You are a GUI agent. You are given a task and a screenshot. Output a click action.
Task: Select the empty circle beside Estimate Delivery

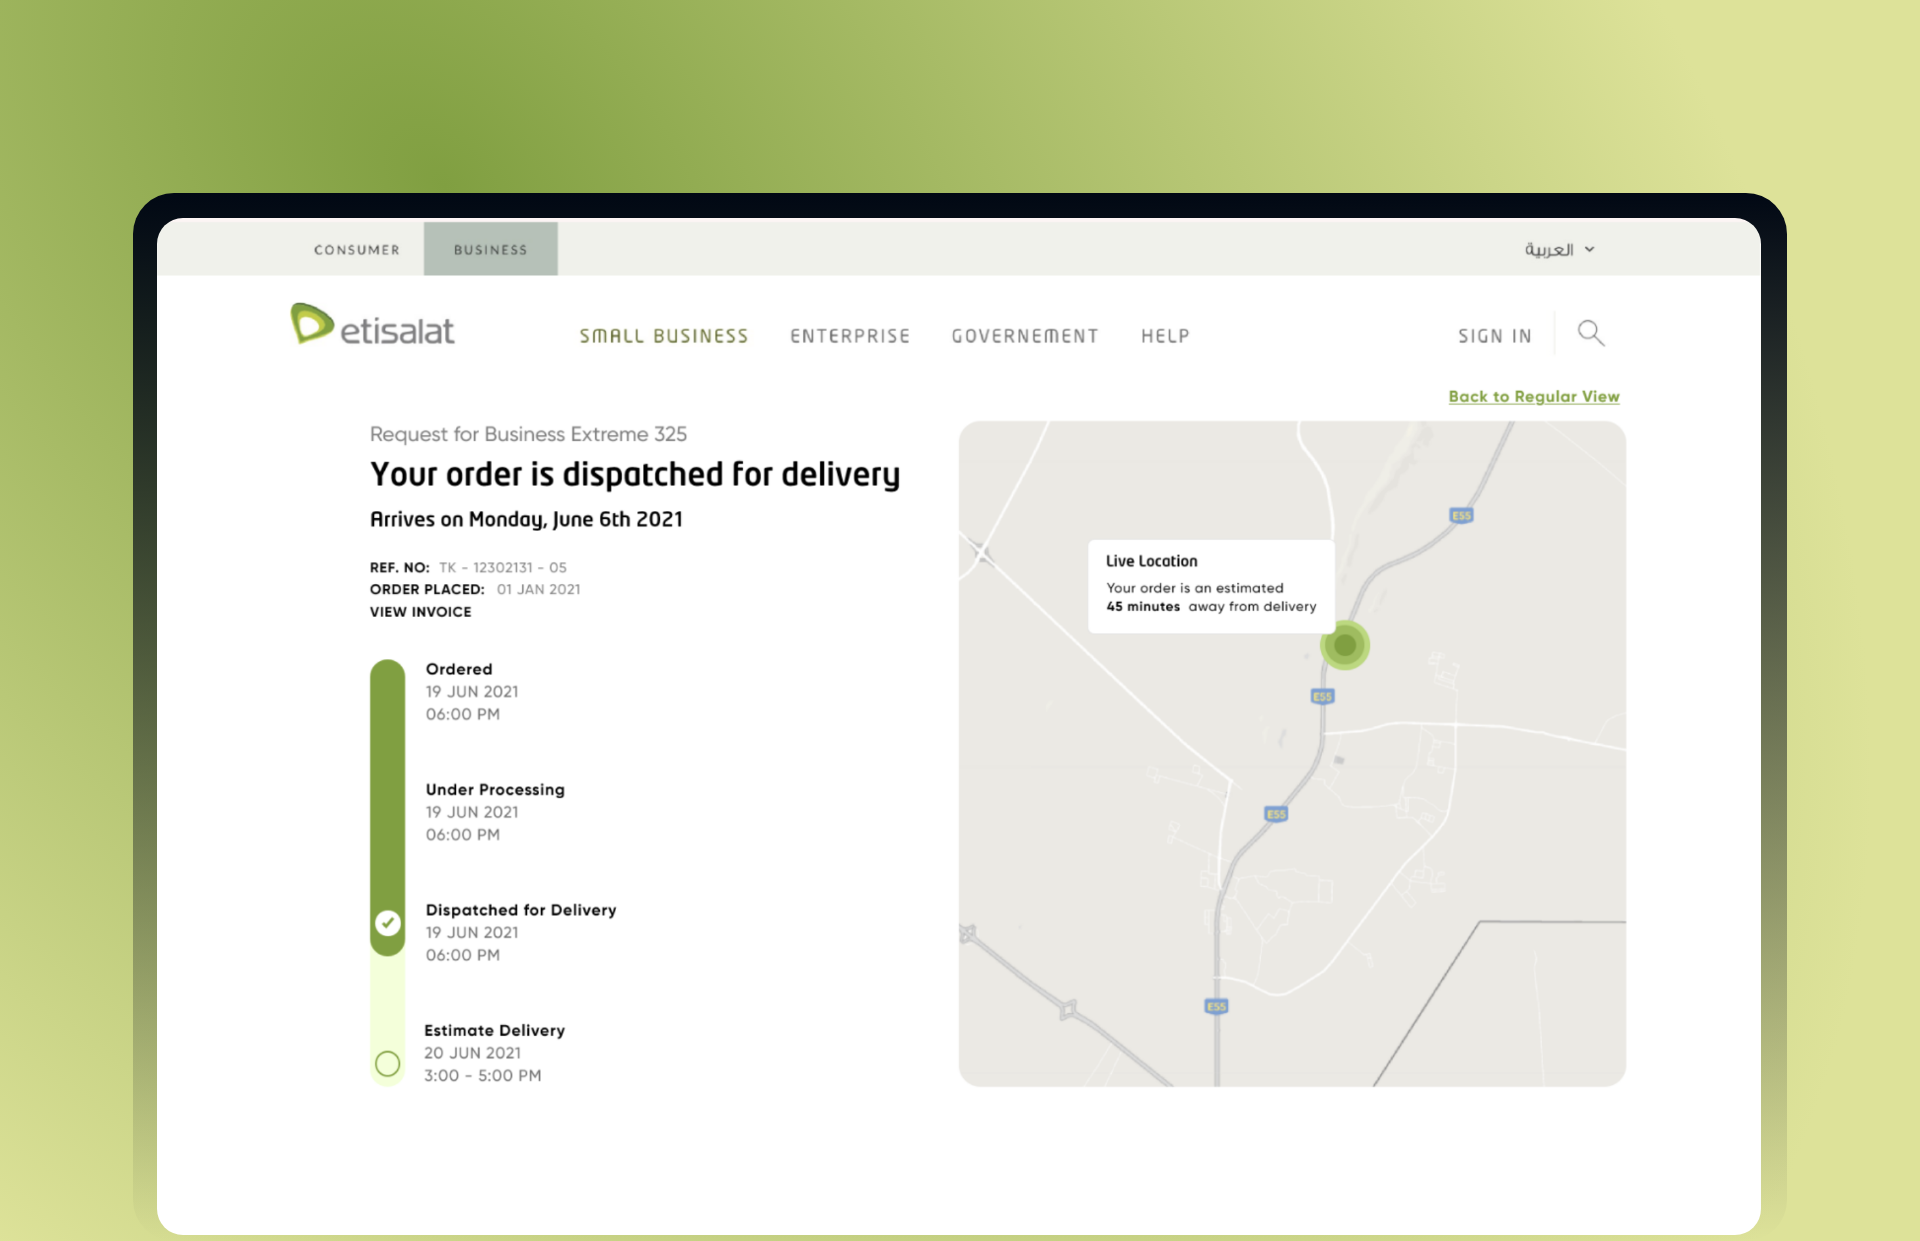(x=387, y=1063)
